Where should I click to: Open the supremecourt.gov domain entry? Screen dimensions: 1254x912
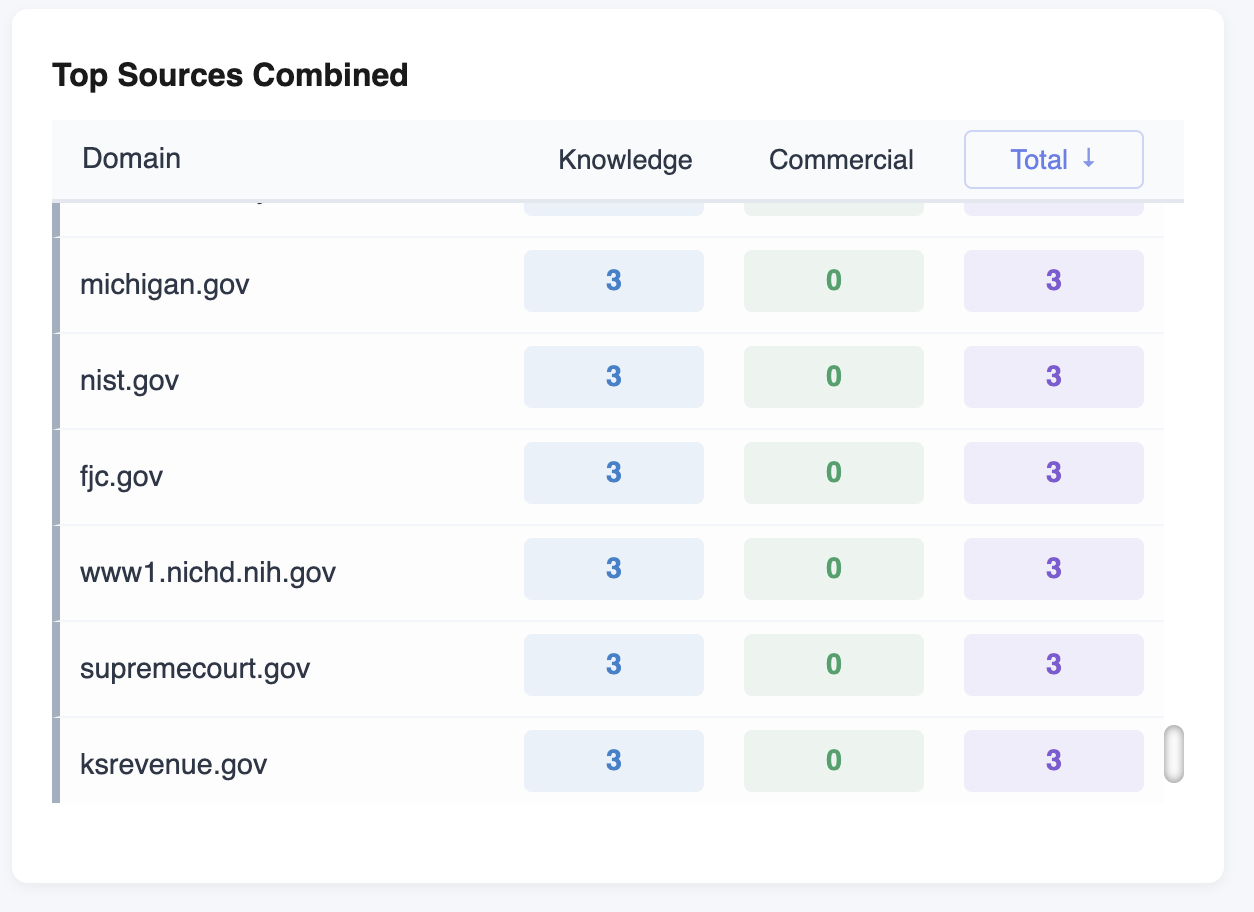(195, 669)
